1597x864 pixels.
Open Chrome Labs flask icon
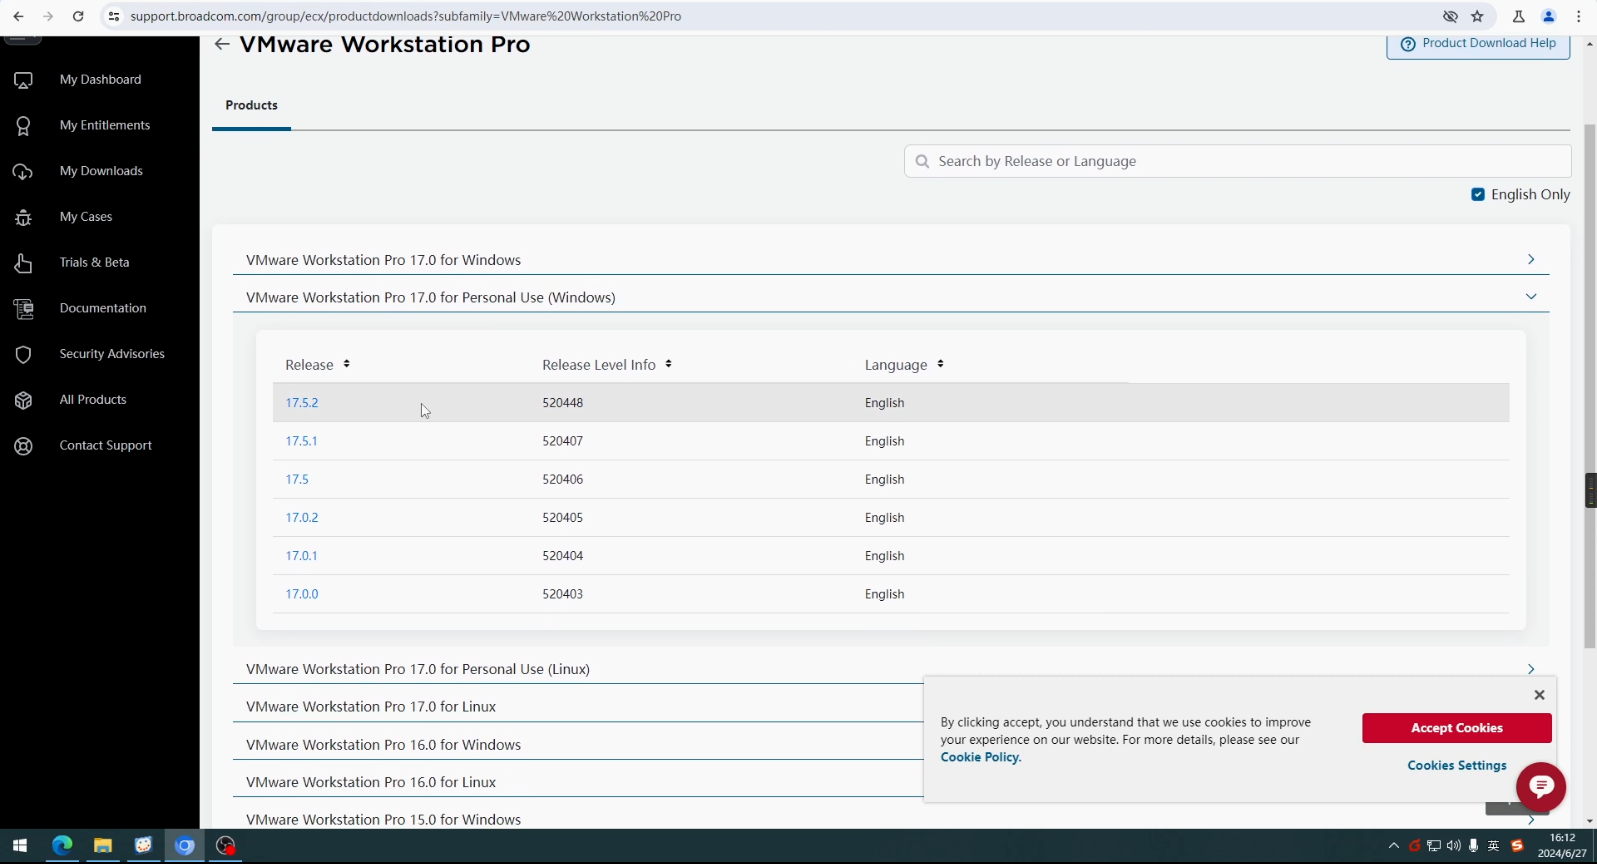(1518, 16)
